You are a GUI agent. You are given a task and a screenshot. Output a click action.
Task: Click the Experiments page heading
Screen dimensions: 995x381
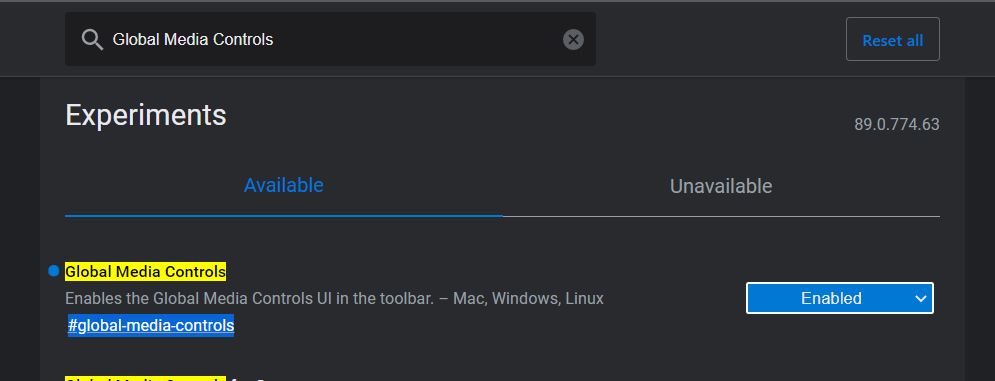[x=146, y=116]
